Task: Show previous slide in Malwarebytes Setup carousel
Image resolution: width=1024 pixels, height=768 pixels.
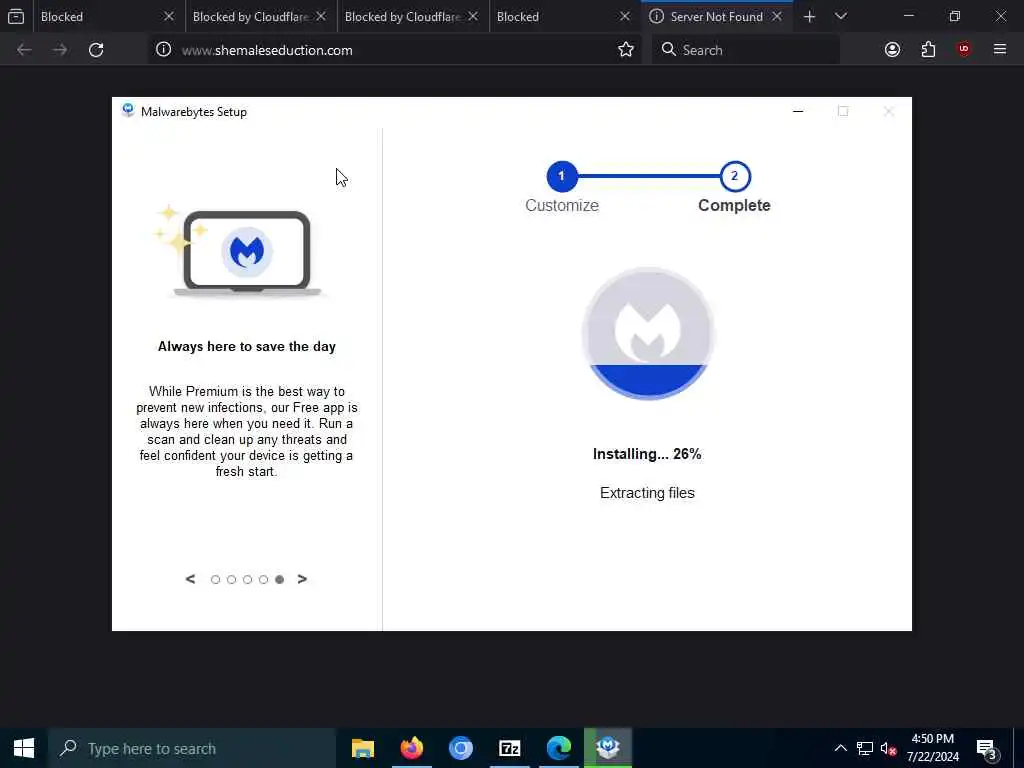Action: click(x=190, y=579)
